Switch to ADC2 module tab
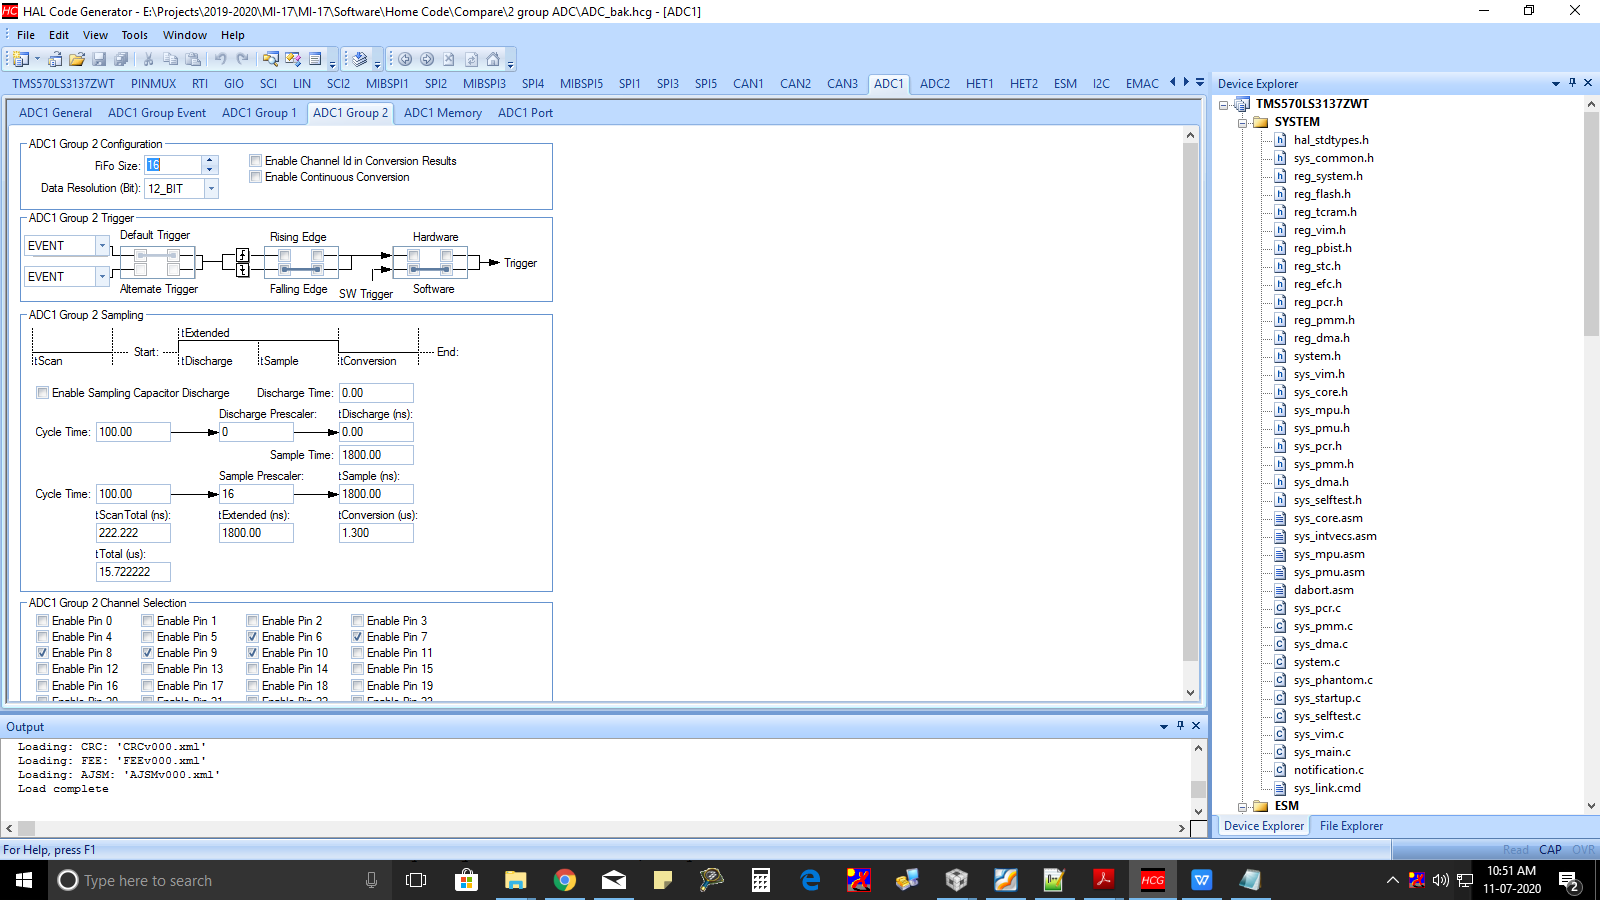1600x900 pixels. point(935,84)
